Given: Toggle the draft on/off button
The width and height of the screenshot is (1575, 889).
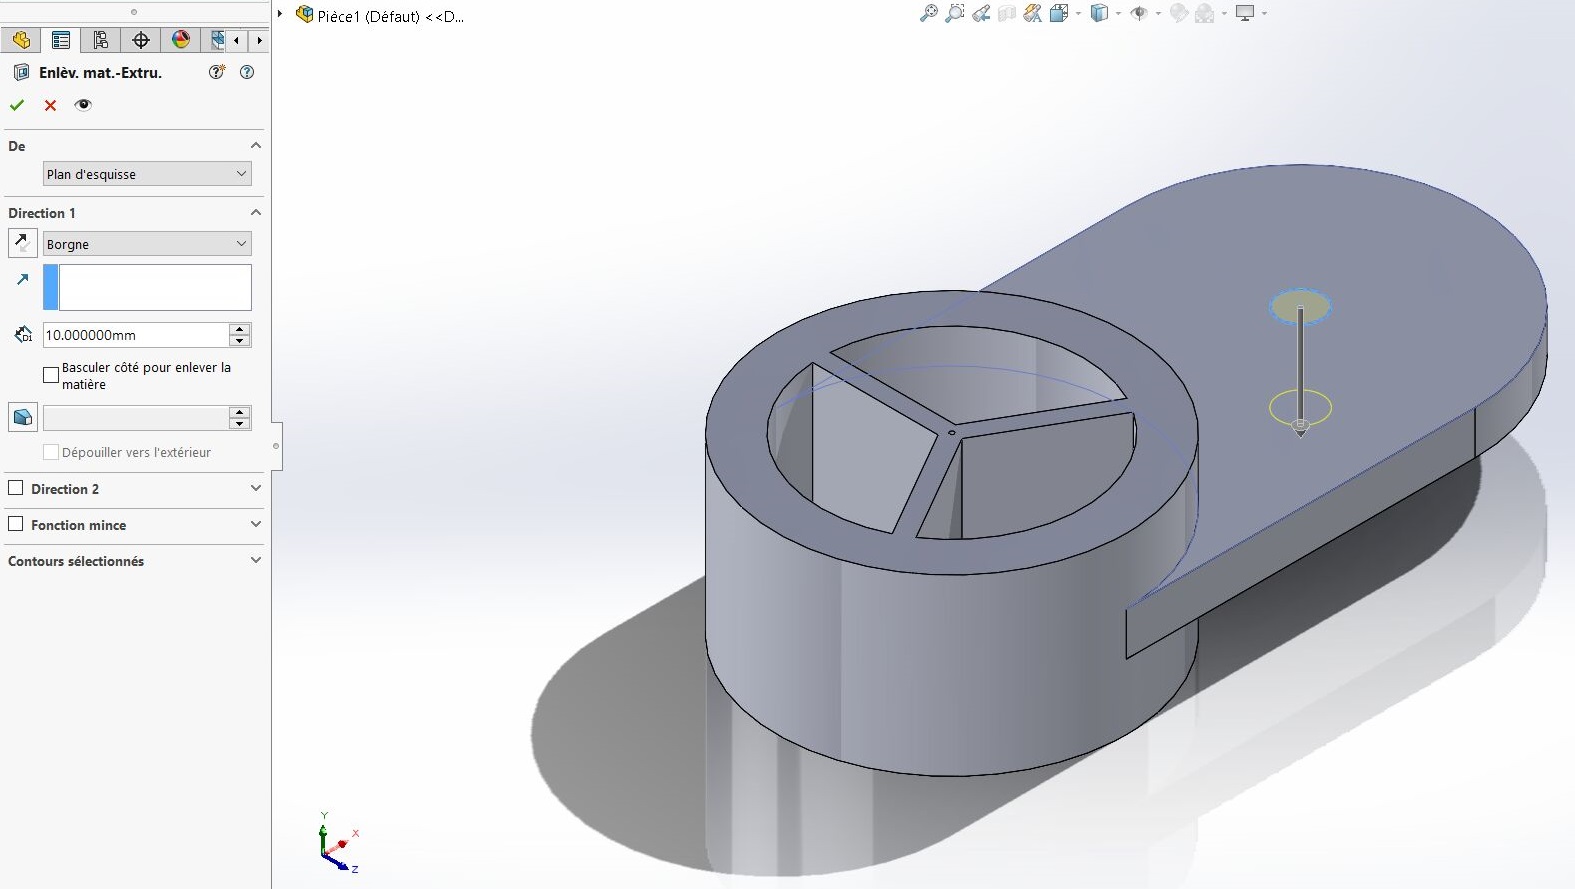Looking at the screenshot, I should click(x=22, y=417).
